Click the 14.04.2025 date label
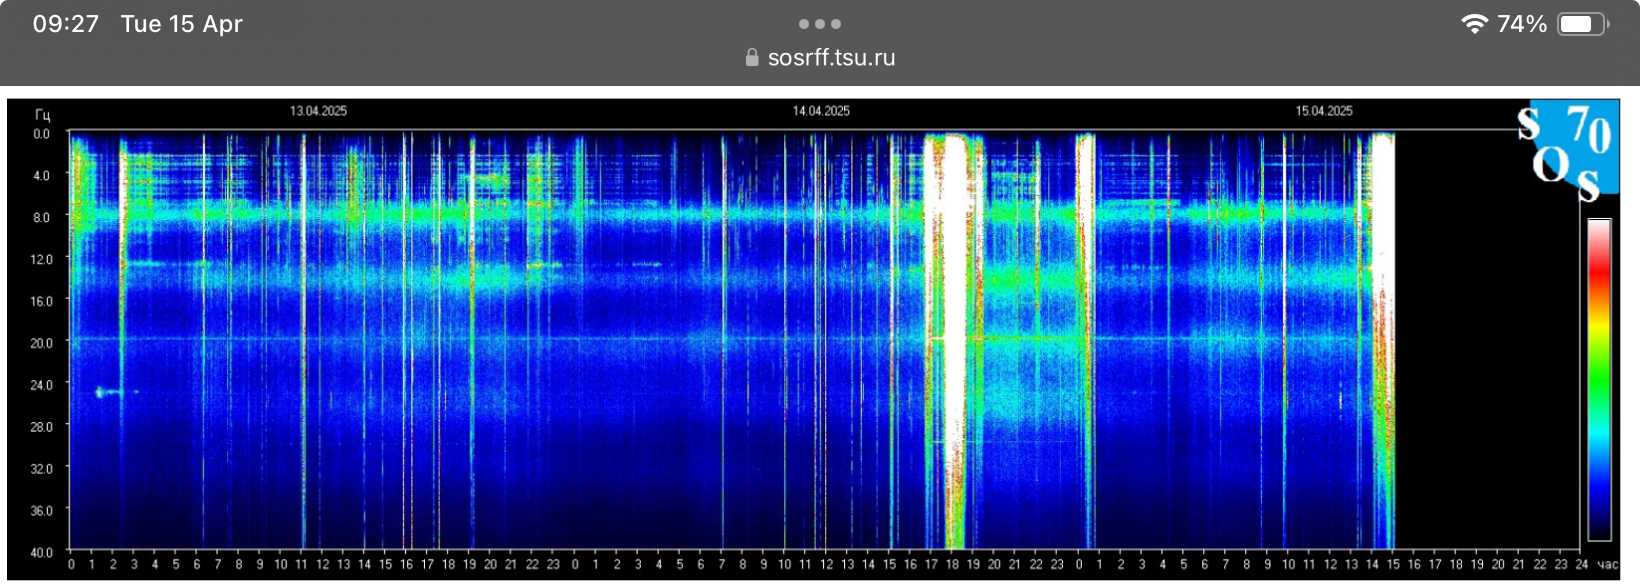 [x=821, y=111]
